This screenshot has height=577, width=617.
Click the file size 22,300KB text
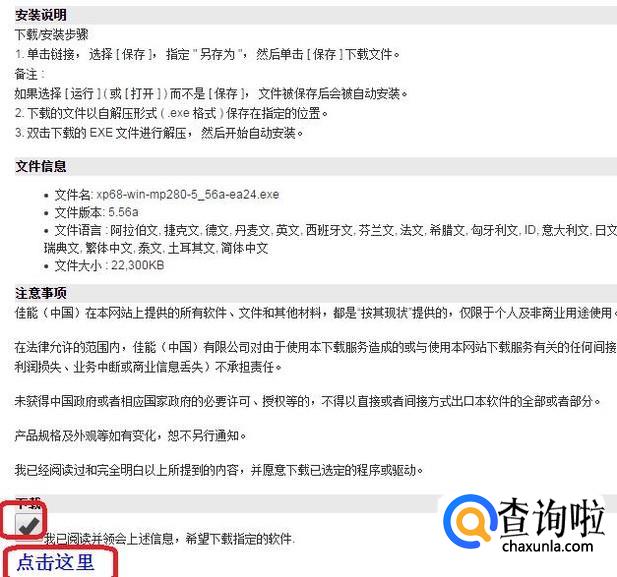[137, 265]
